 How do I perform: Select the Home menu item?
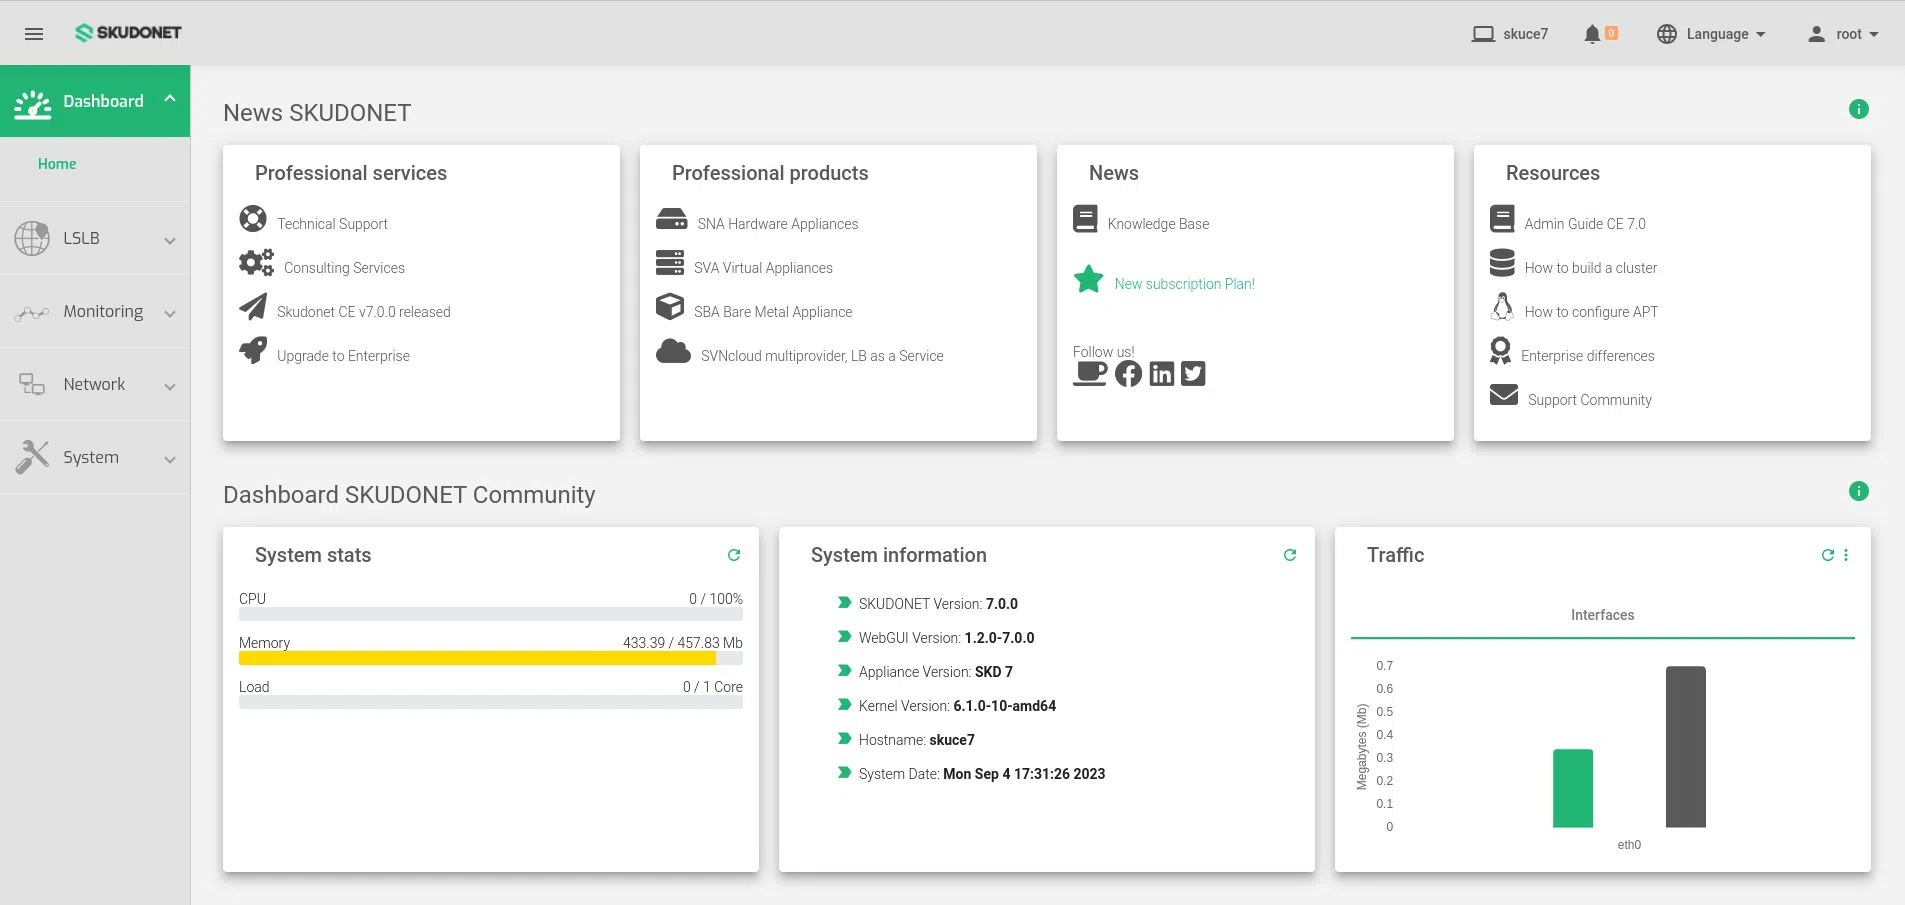click(57, 164)
